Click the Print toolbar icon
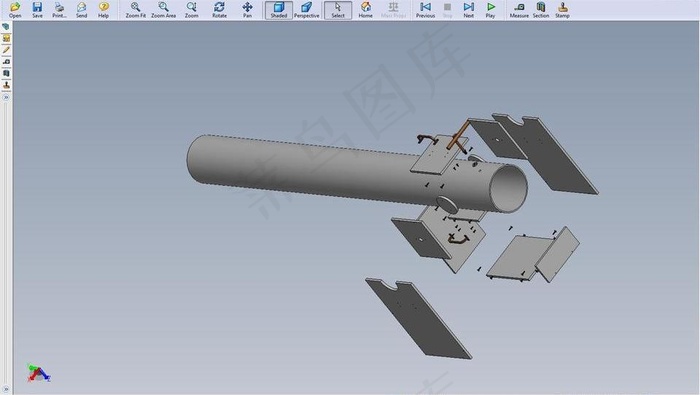700x395 pixels. coord(59,9)
